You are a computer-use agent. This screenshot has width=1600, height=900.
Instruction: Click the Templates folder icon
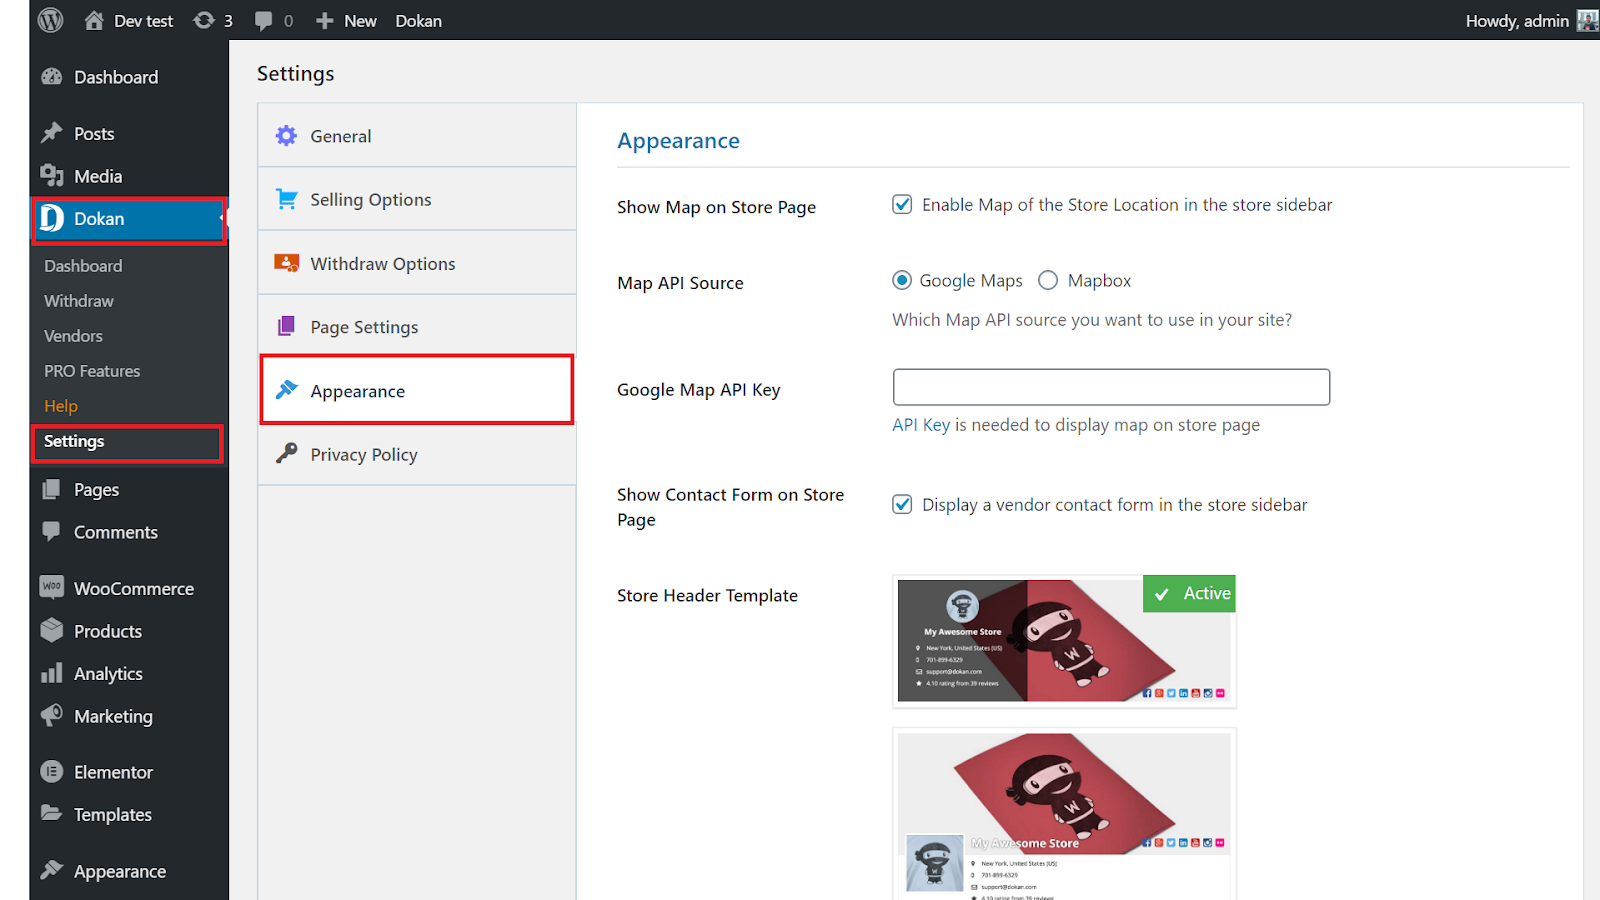point(52,813)
